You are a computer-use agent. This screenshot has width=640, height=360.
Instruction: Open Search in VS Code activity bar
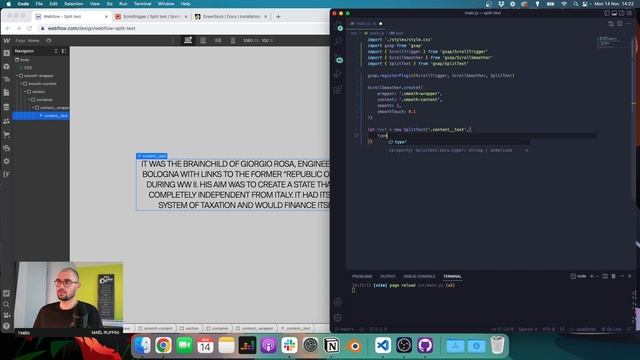pos(338,41)
